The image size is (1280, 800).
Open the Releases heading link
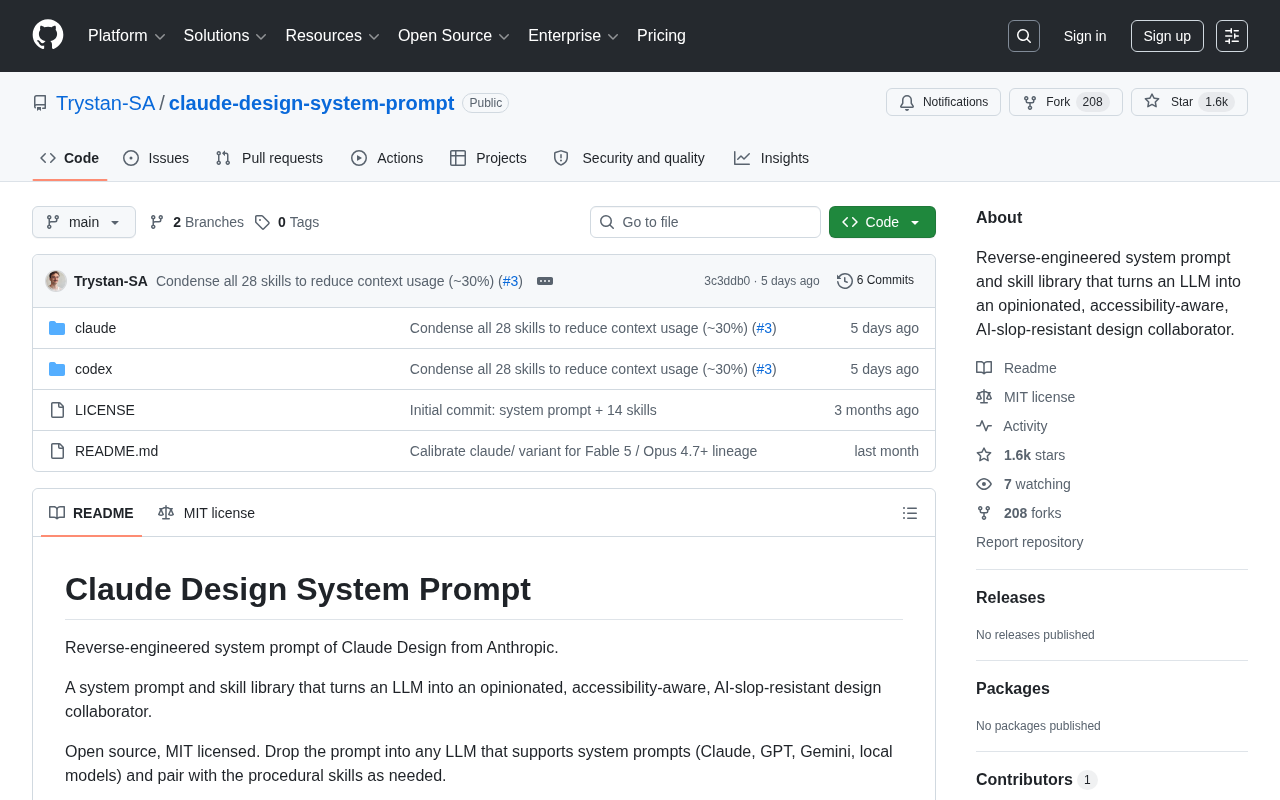click(x=1010, y=598)
